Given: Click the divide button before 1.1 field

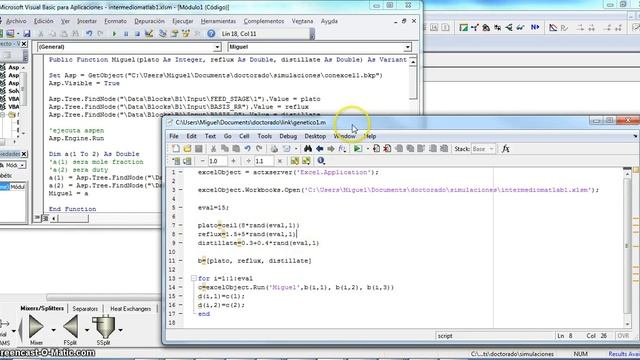Looking at the screenshot, I should click(248, 161).
